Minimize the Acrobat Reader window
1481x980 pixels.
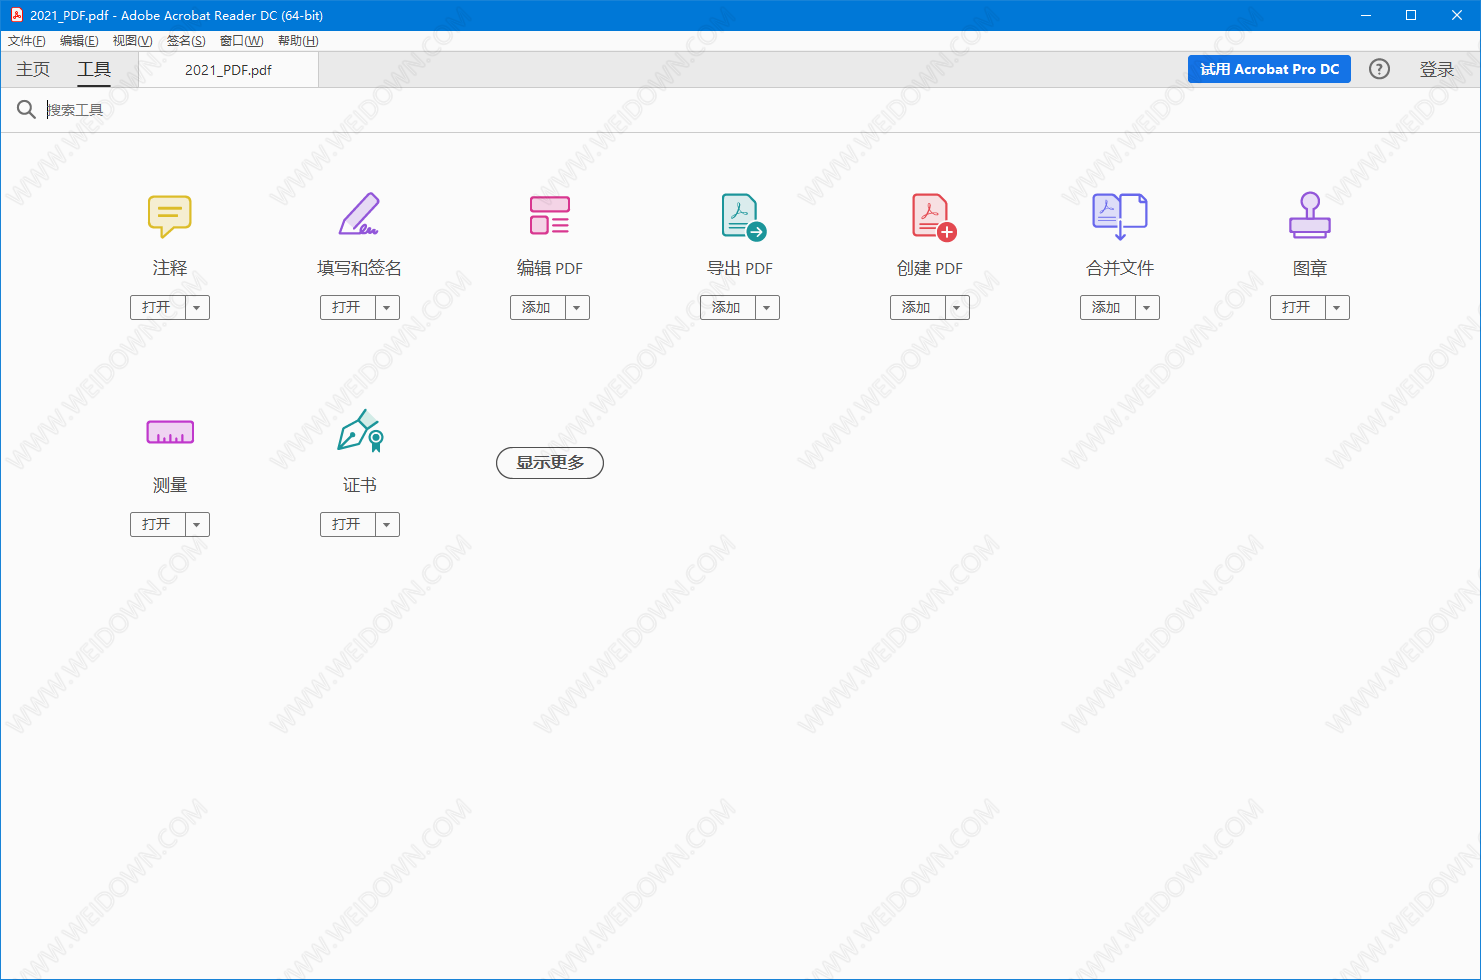pos(1366,15)
